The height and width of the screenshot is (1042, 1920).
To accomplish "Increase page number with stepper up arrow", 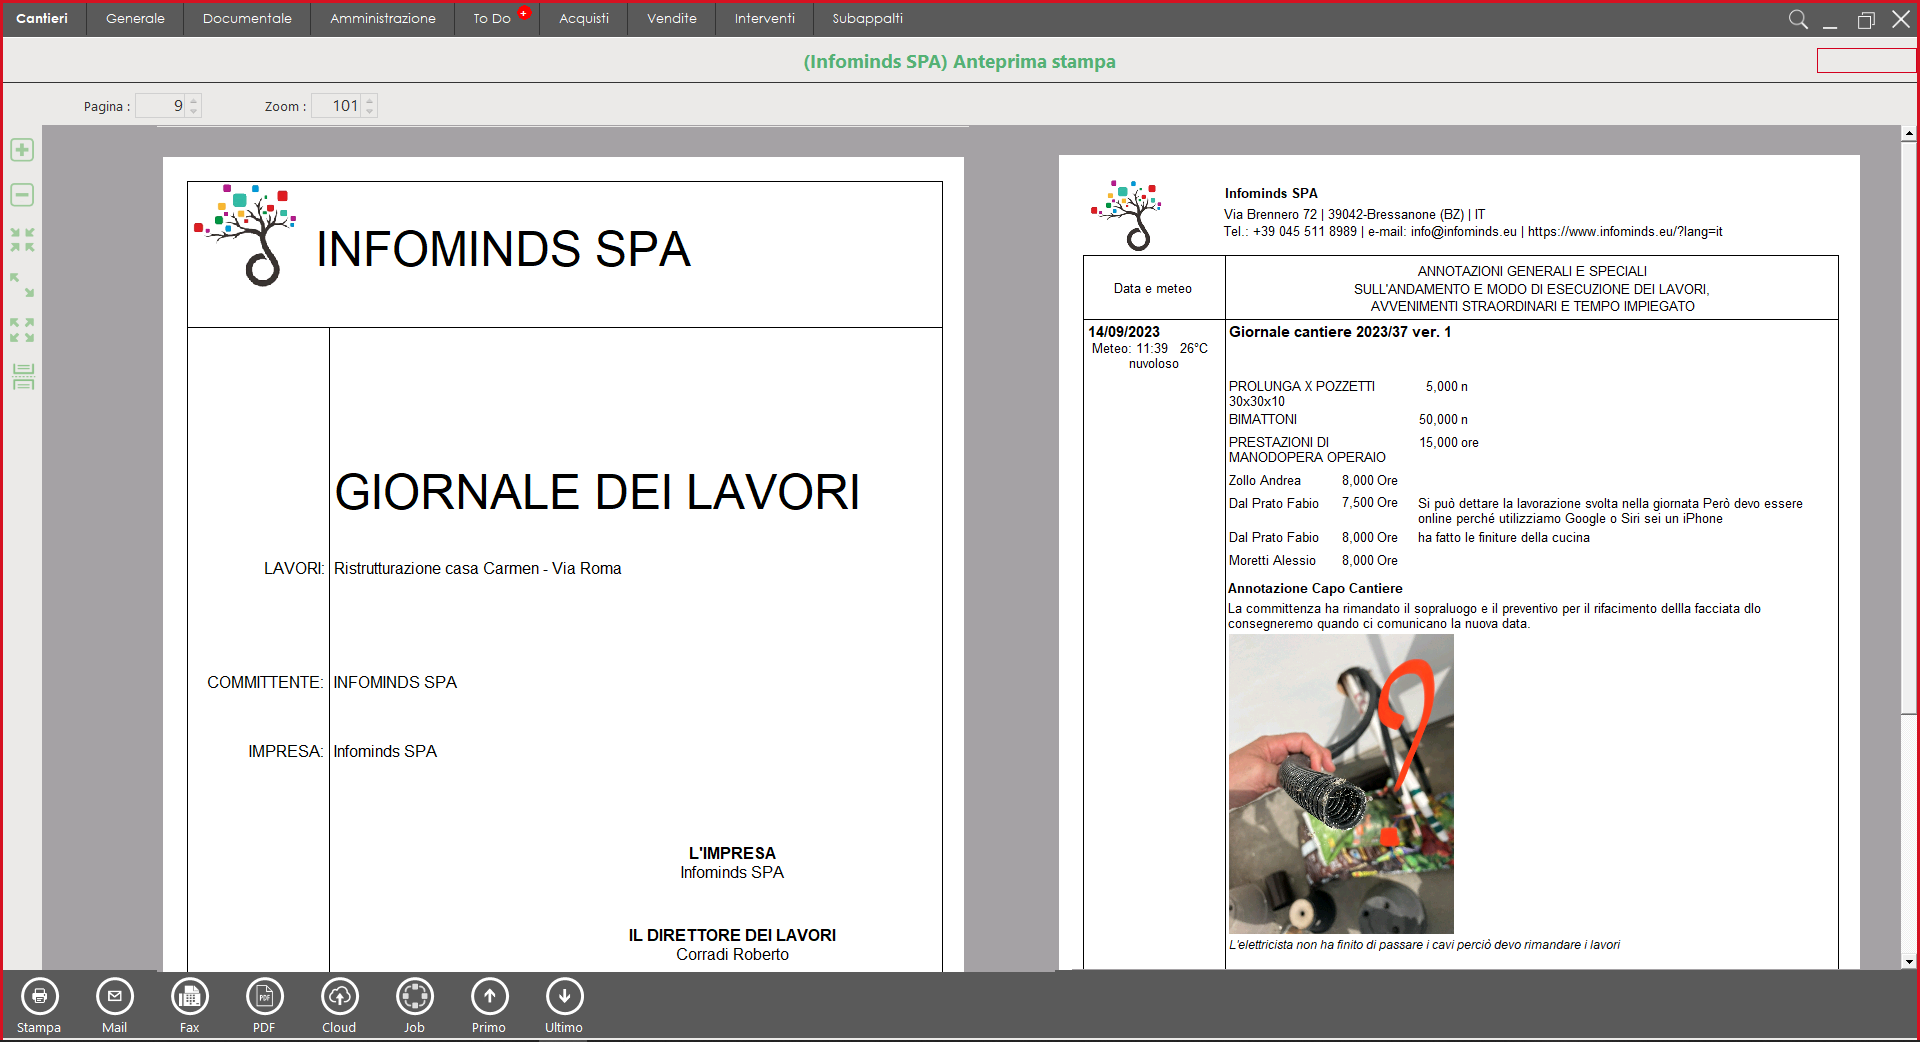I will [194, 100].
